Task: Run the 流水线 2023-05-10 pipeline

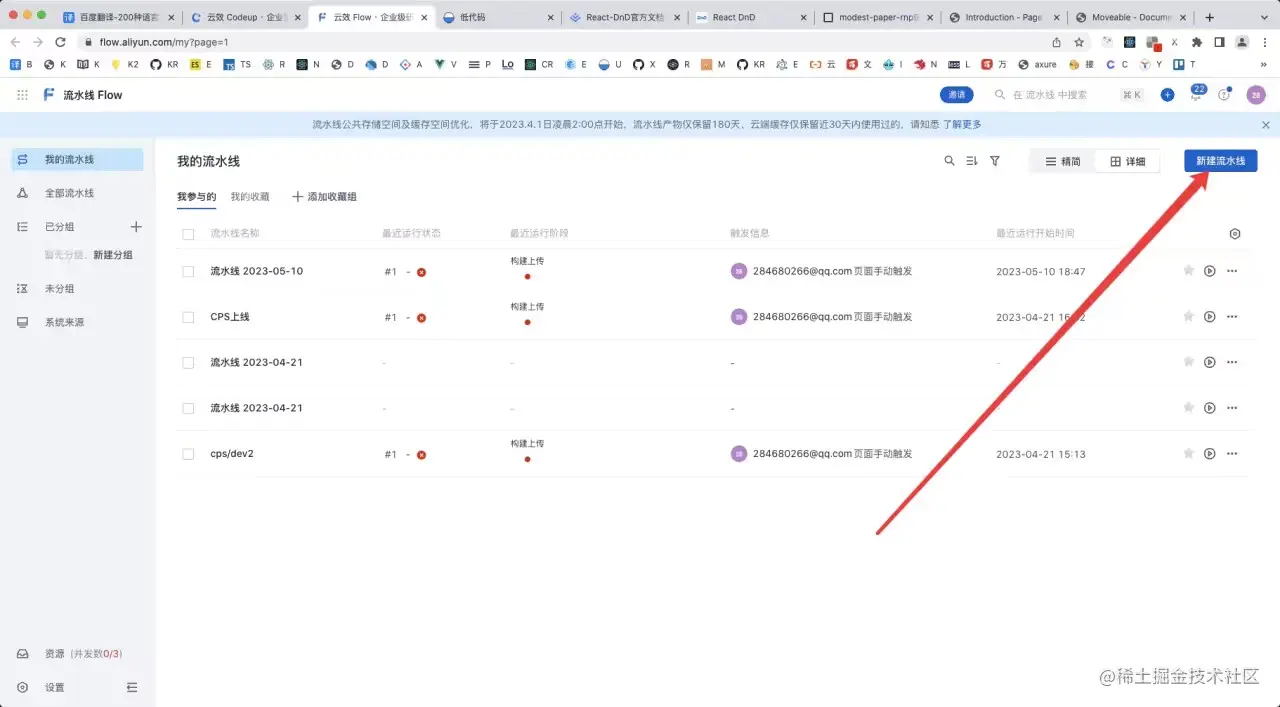Action: [x=1210, y=271]
